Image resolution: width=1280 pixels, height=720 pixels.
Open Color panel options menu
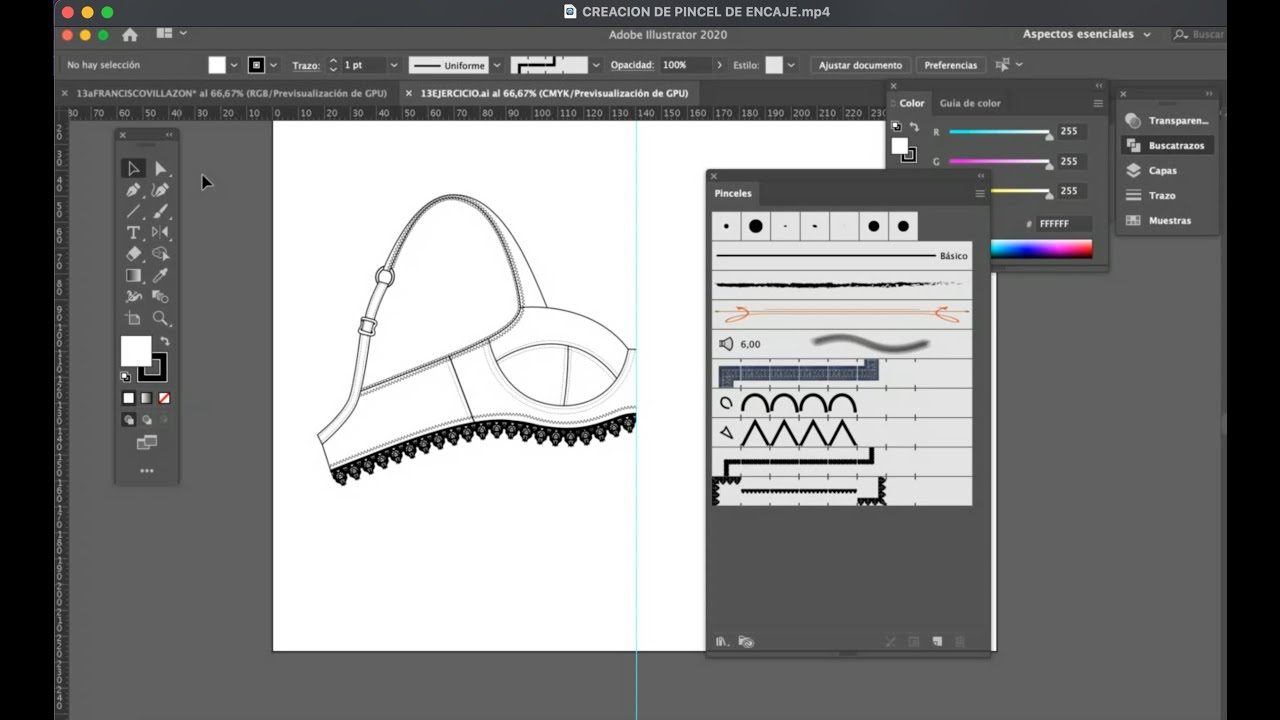click(x=1098, y=103)
